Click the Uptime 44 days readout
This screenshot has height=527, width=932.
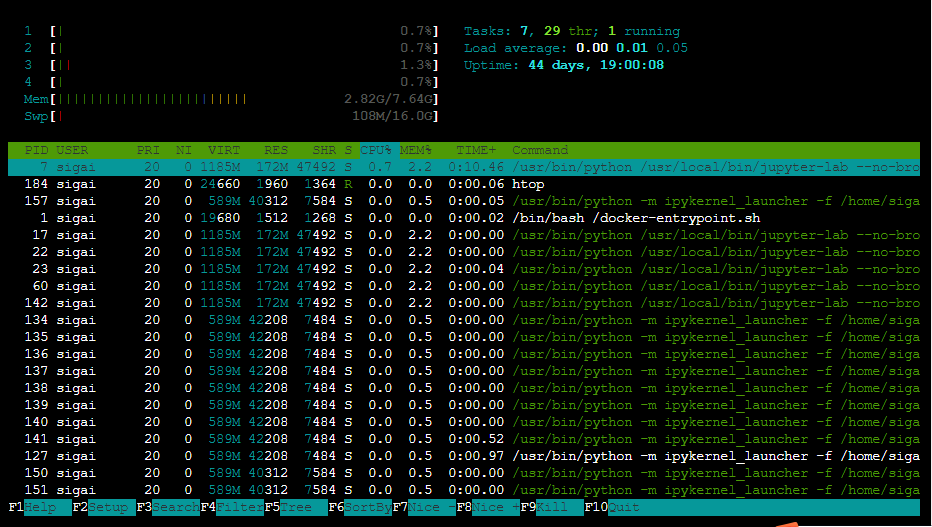(x=564, y=65)
